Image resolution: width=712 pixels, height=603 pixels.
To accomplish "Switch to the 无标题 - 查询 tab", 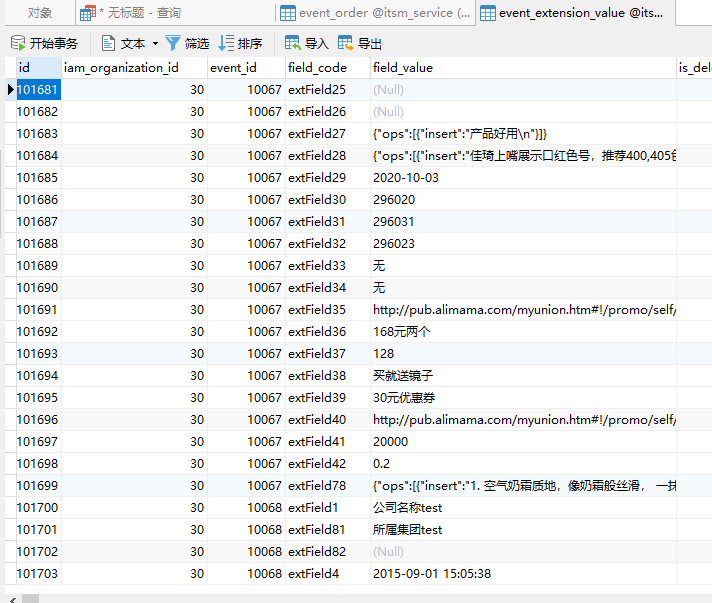I will coord(175,13).
